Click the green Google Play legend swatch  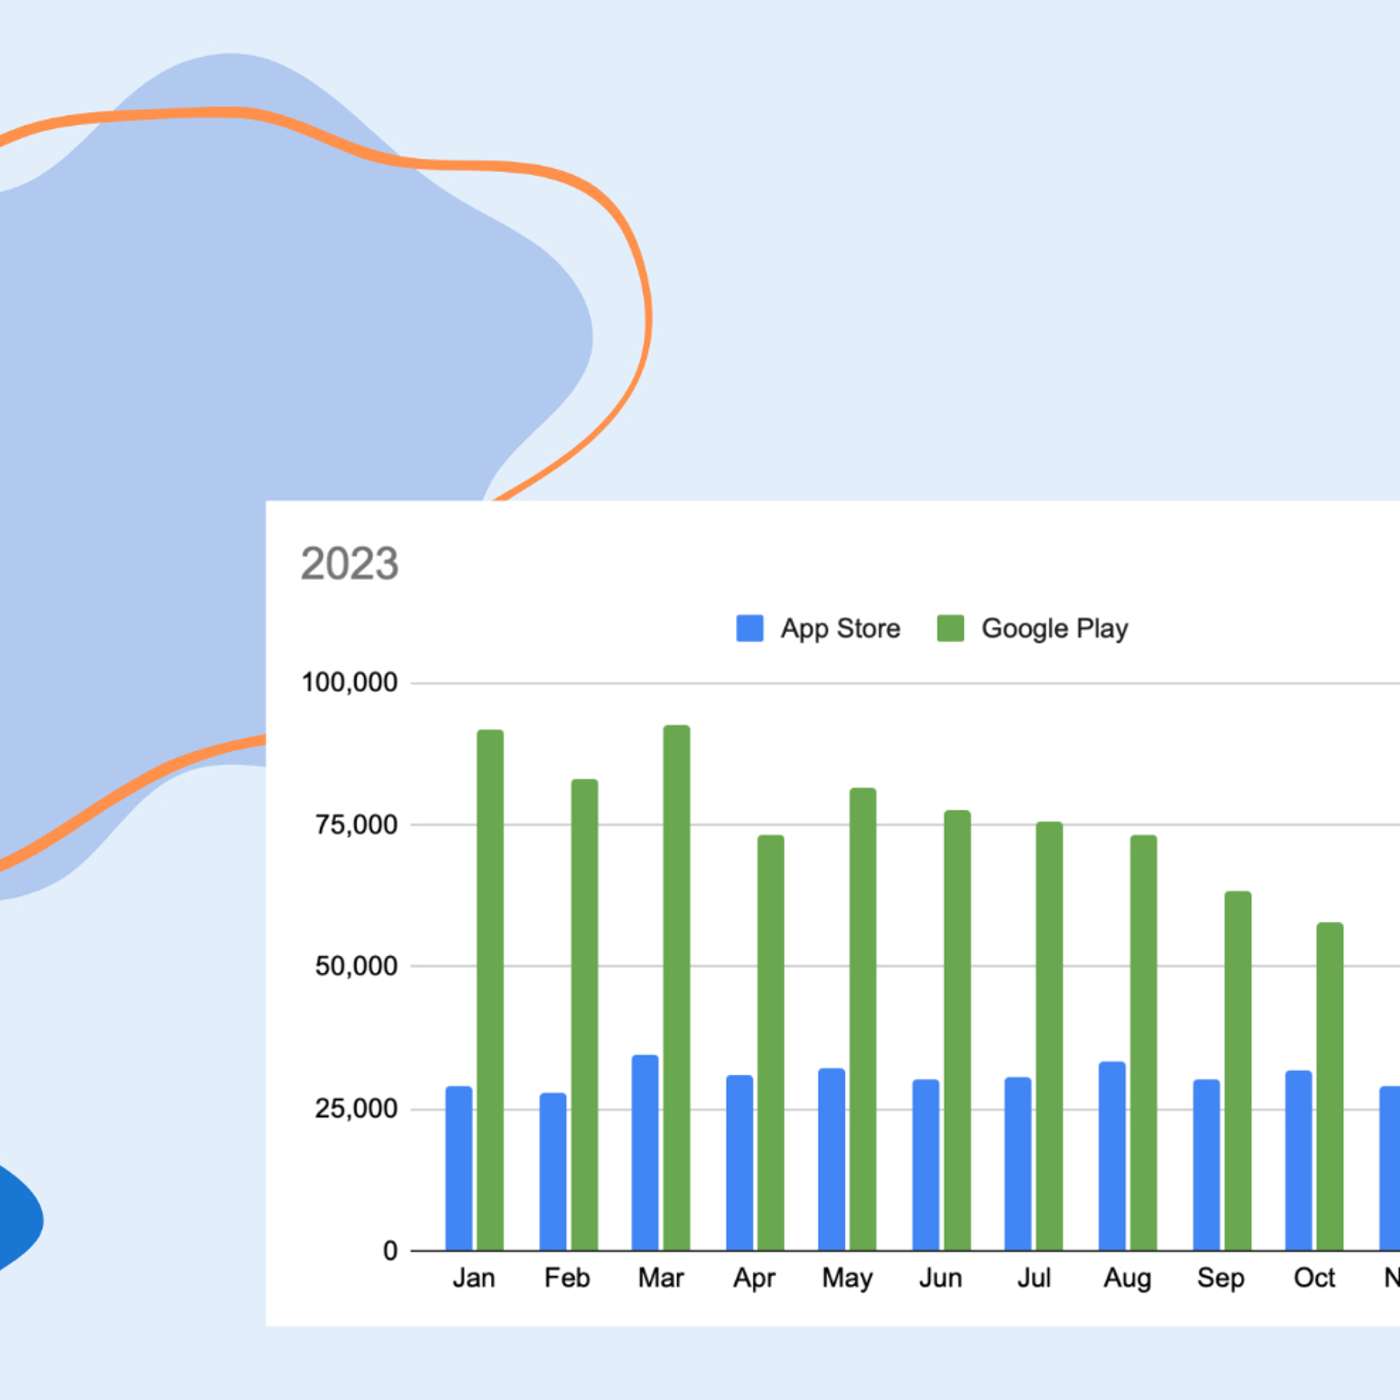950,628
